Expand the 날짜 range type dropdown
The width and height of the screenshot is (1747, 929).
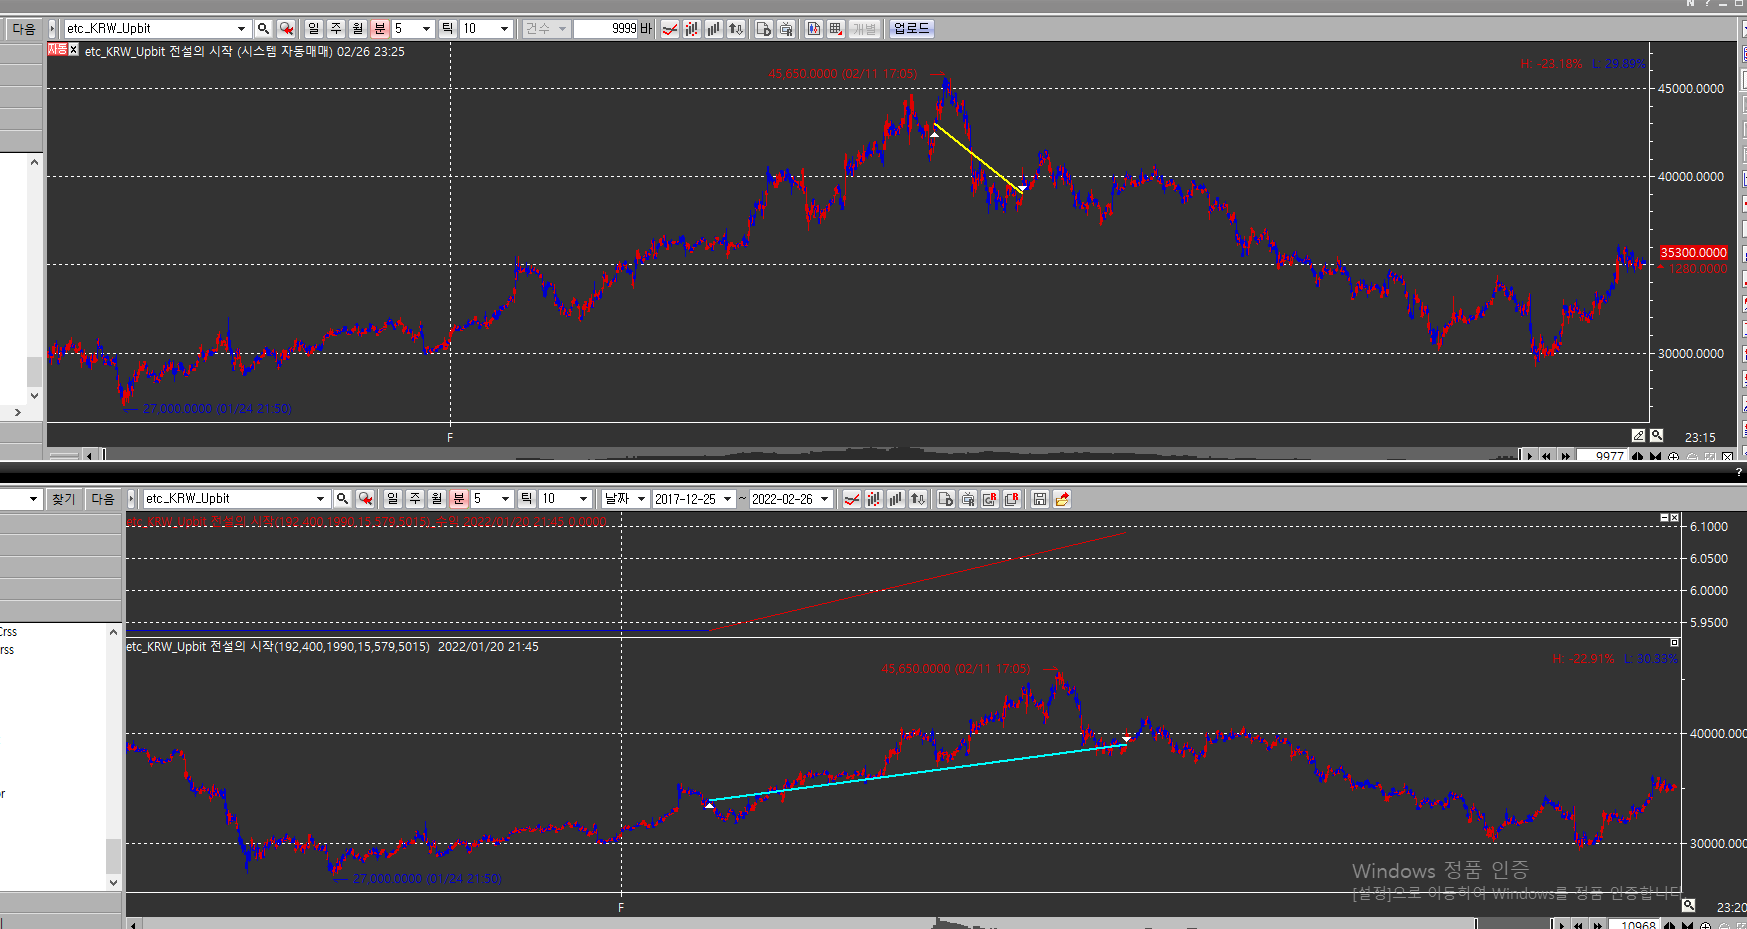point(641,499)
